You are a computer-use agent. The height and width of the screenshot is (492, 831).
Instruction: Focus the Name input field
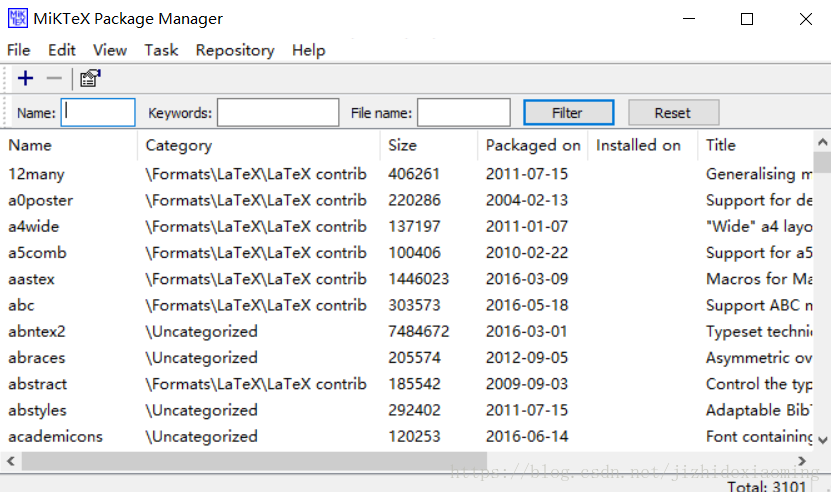pos(98,112)
